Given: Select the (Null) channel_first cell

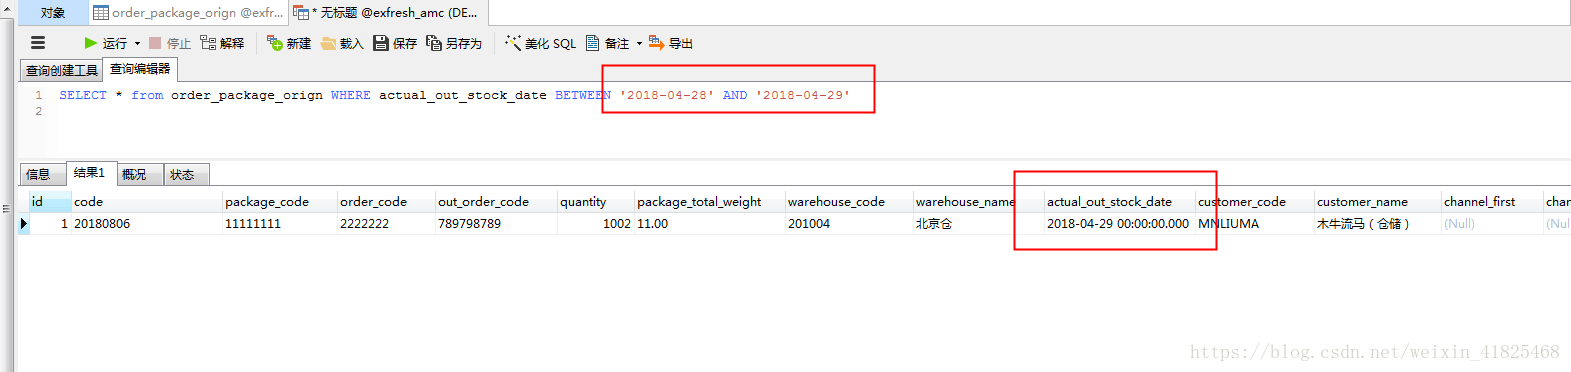Looking at the screenshot, I should click(1492, 224).
